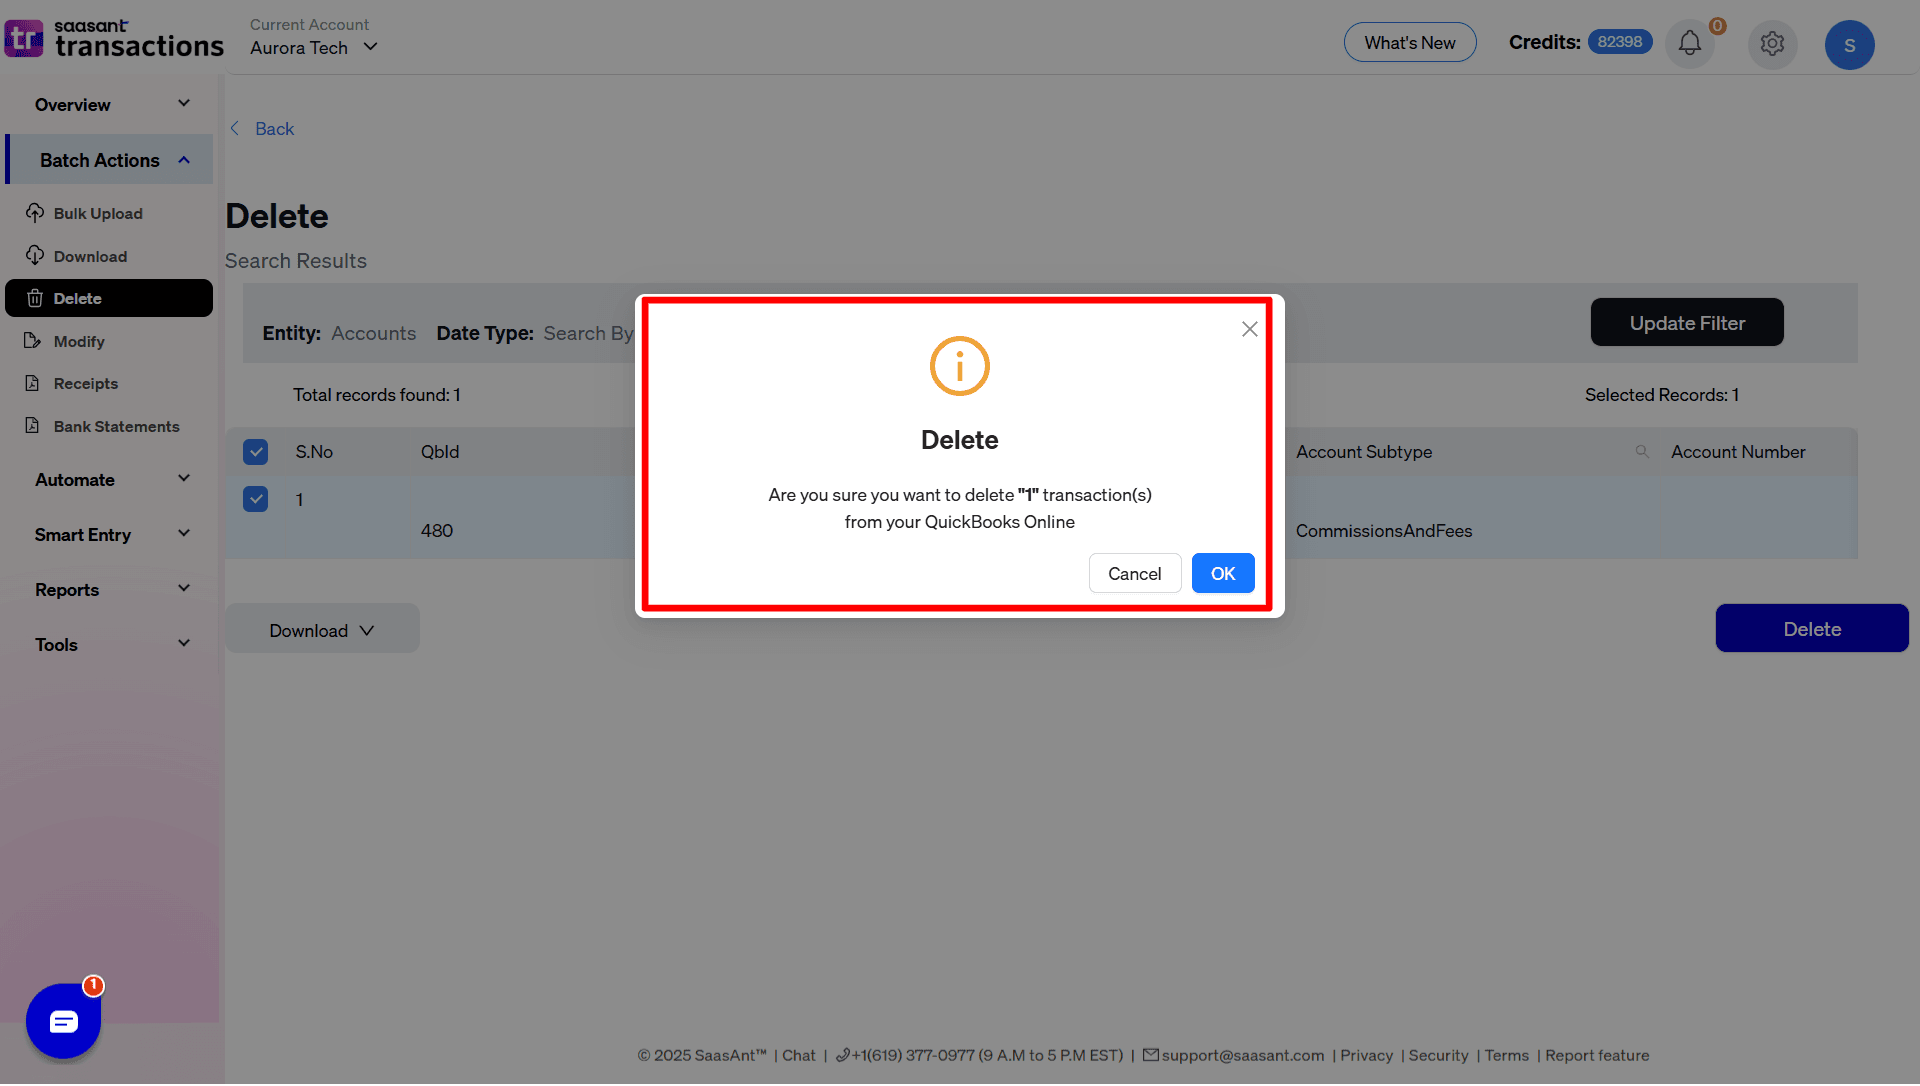Open Receipts via its sidebar icon

(x=35, y=383)
